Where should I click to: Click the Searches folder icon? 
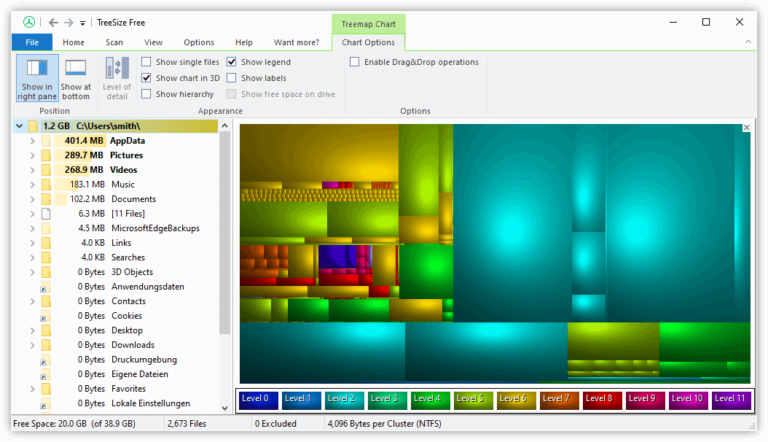point(46,258)
